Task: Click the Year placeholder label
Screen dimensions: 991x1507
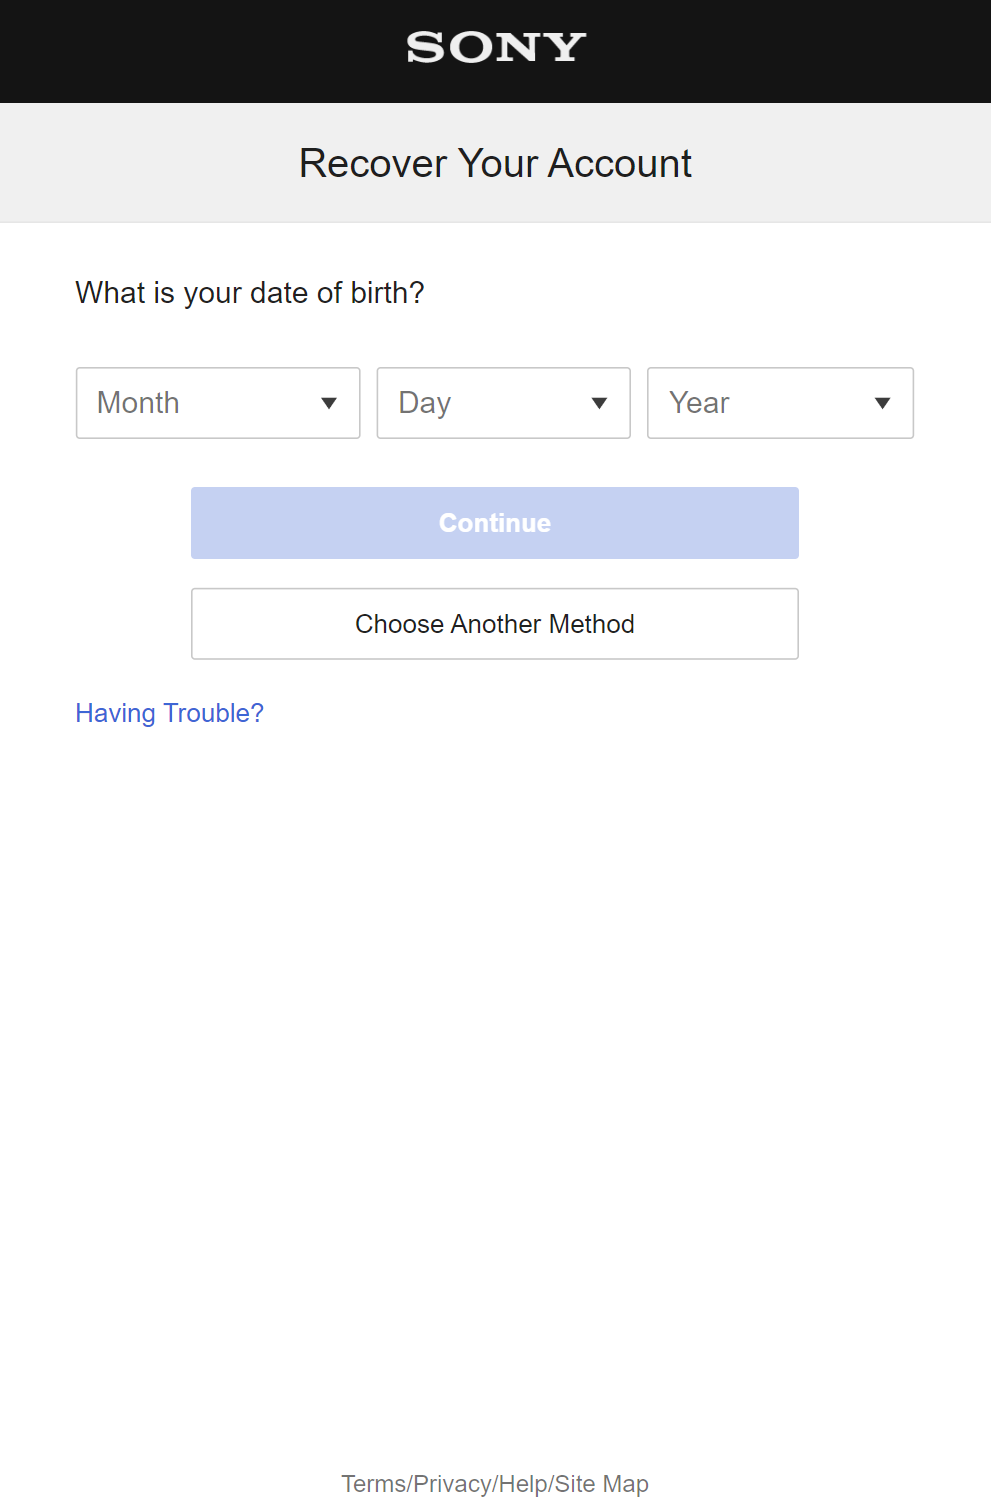Action: point(699,403)
